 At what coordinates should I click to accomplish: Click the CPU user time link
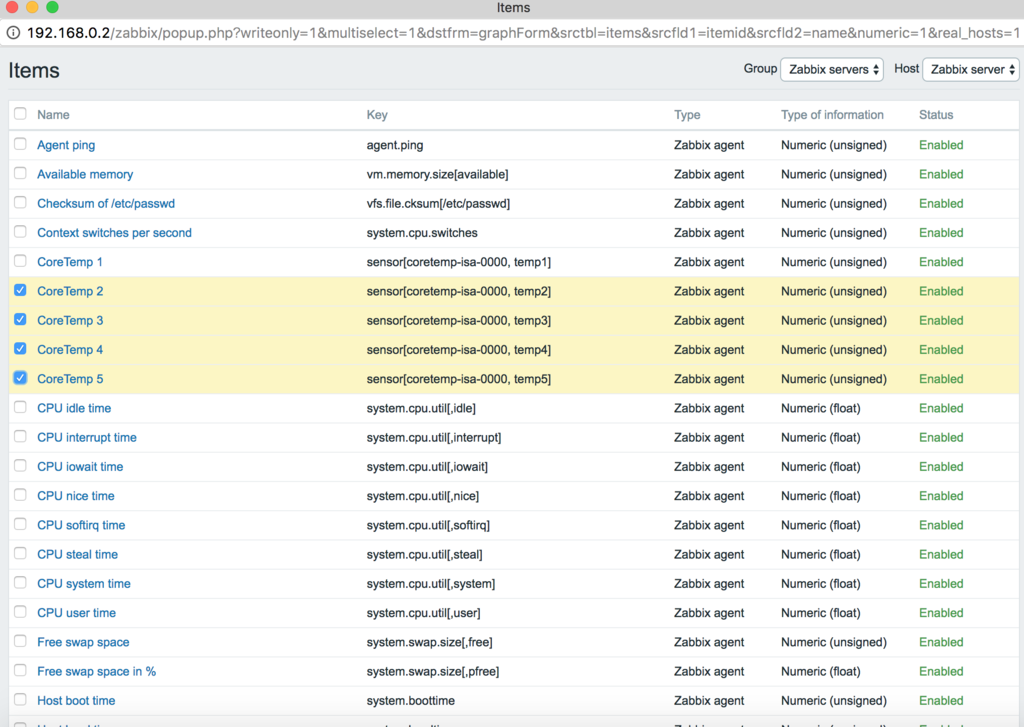pyautogui.click(x=76, y=613)
